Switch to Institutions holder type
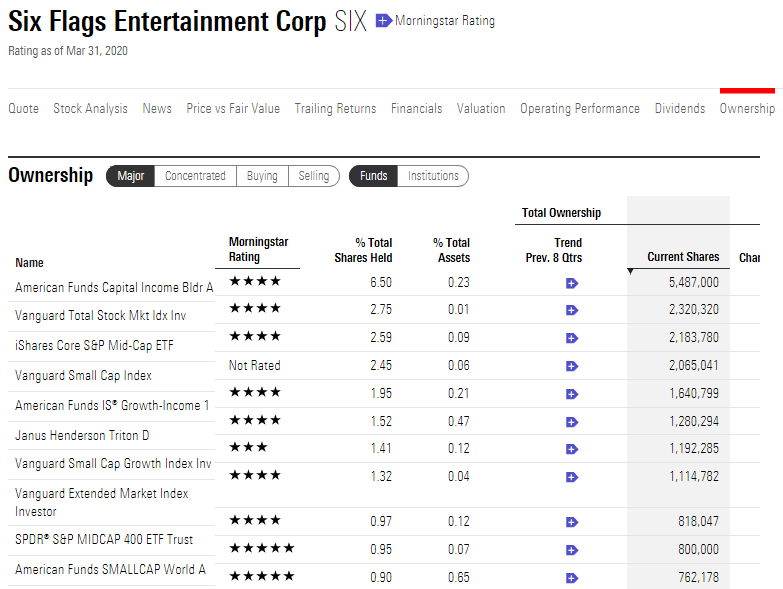The image size is (783, 589). (x=433, y=176)
